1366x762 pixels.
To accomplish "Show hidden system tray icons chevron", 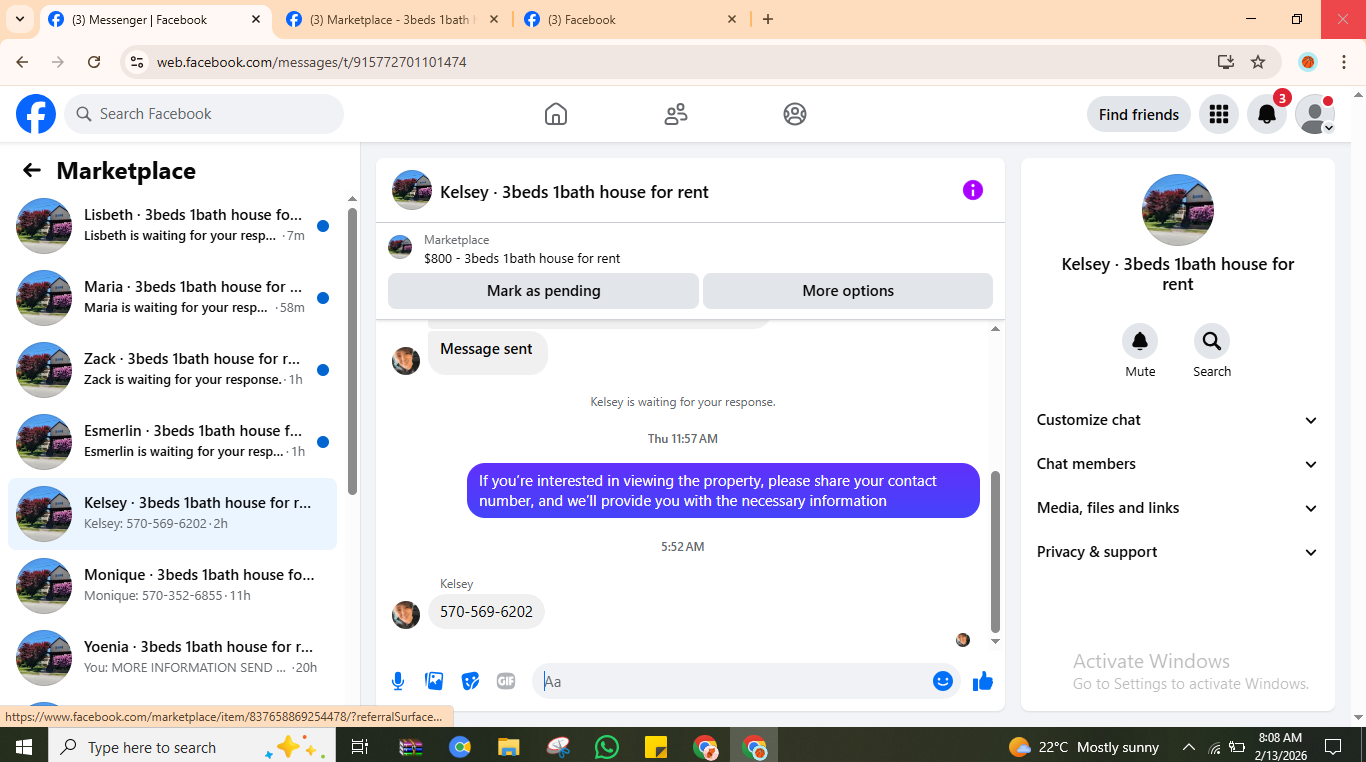I will coord(1189,747).
